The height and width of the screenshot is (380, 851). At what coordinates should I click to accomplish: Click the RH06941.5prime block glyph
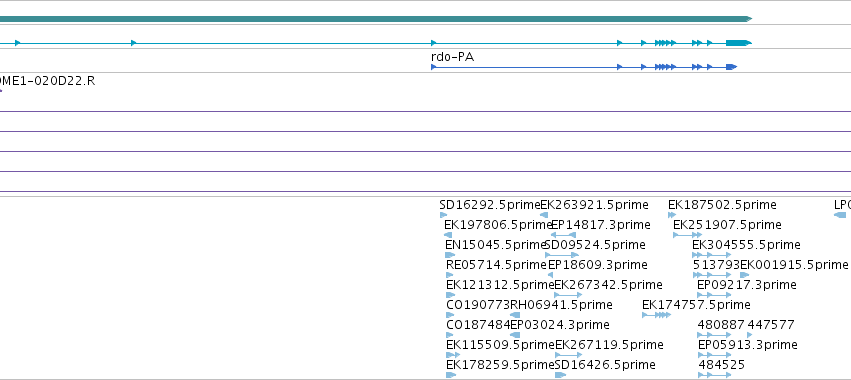pyautogui.click(x=515, y=315)
